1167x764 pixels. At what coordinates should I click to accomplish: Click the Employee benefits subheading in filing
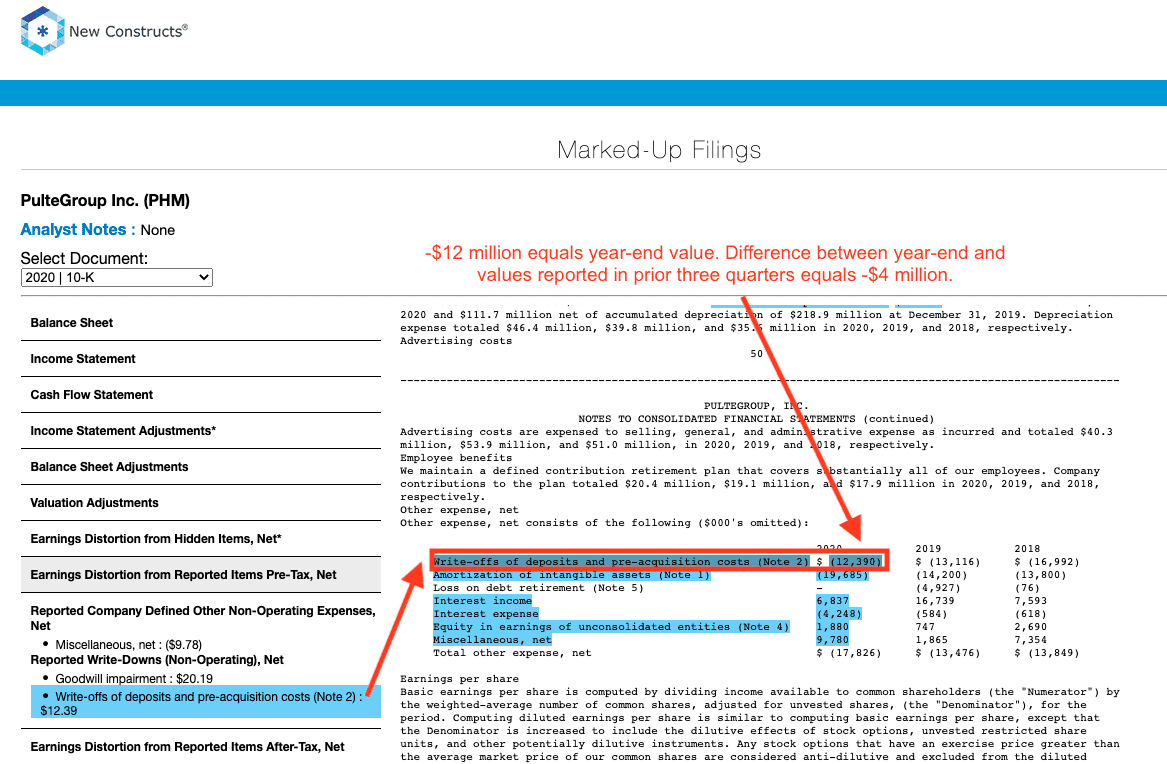456,458
